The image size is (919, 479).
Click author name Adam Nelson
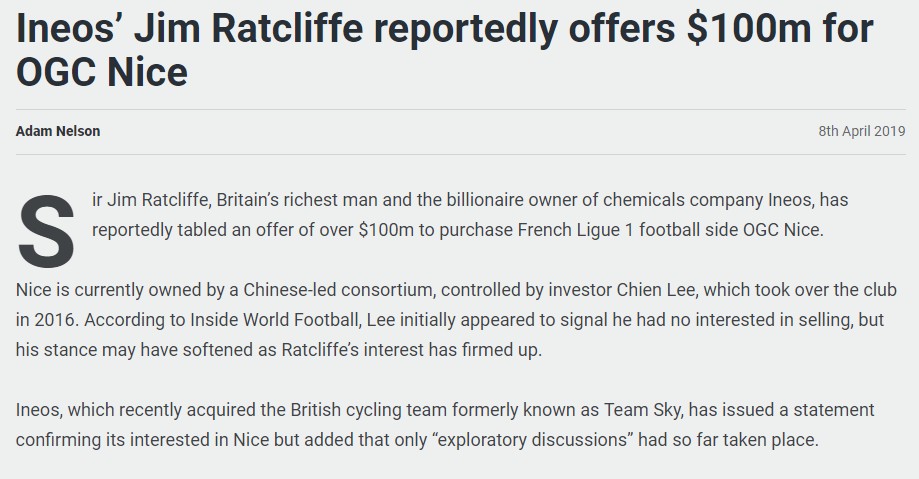tap(58, 131)
